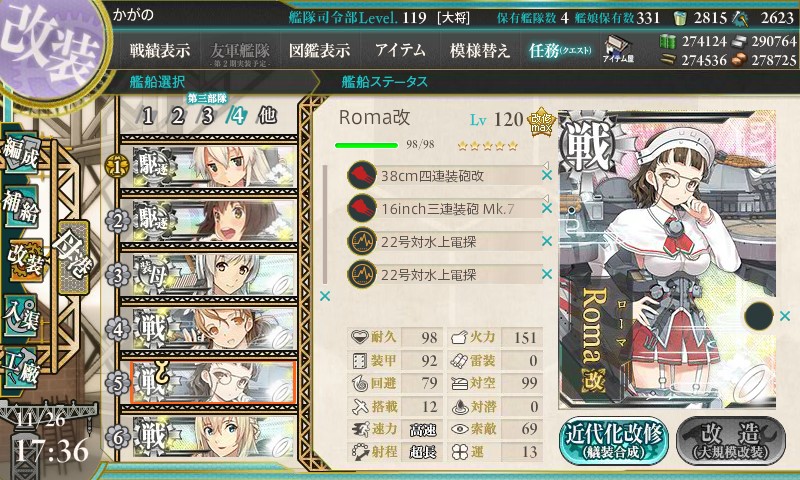The height and width of the screenshot is (480, 800).
Task: Select the flagship destroyer in slot 1
Action: (x=214, y=166)
